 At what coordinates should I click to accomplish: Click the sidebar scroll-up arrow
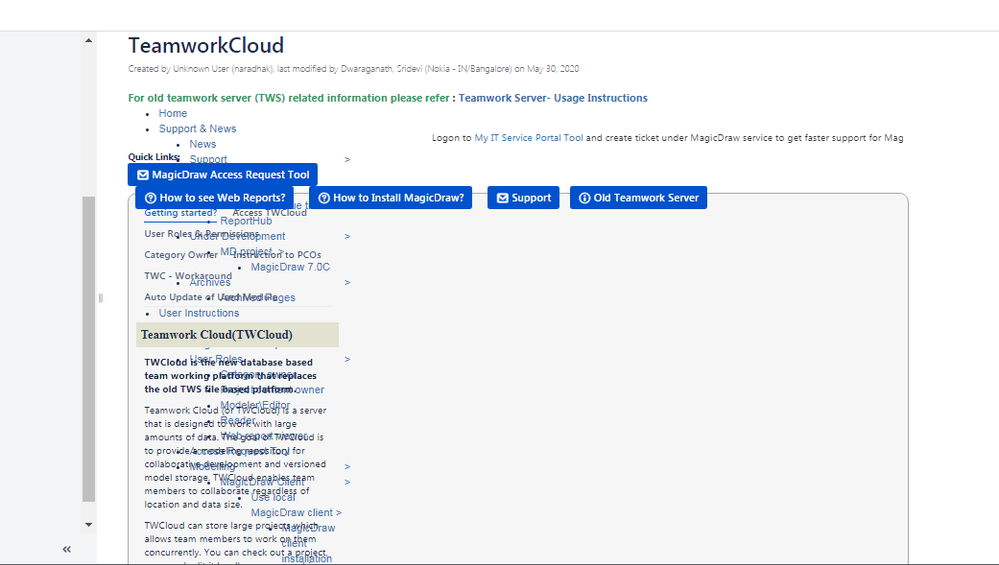(89, 41)
